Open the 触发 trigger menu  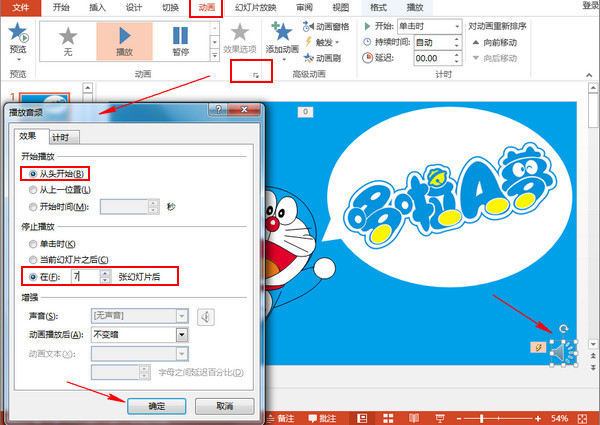pyautogui.click(x=322, y=42)
